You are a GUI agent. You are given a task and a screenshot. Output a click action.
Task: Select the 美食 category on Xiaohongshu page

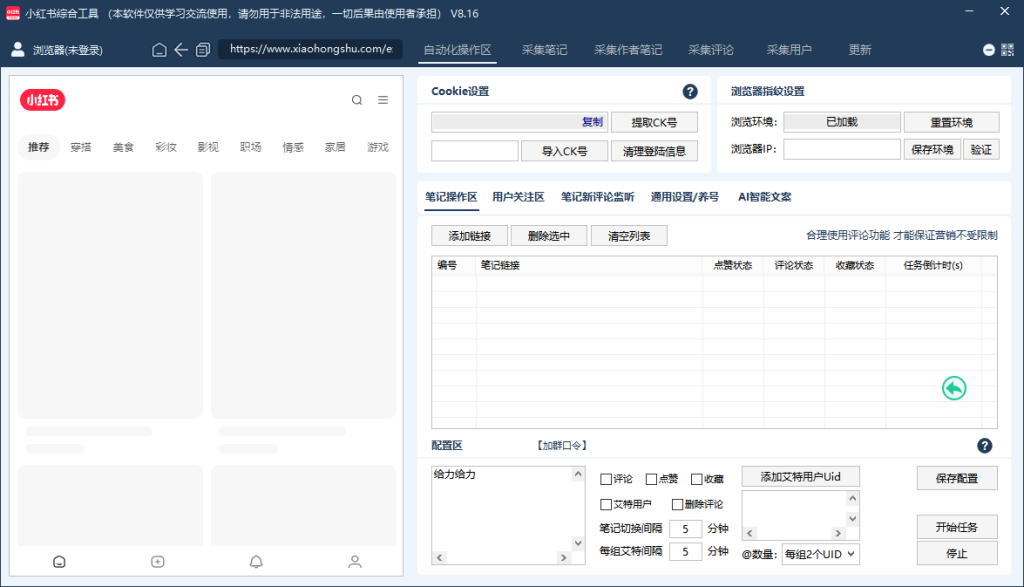(123, 147)
